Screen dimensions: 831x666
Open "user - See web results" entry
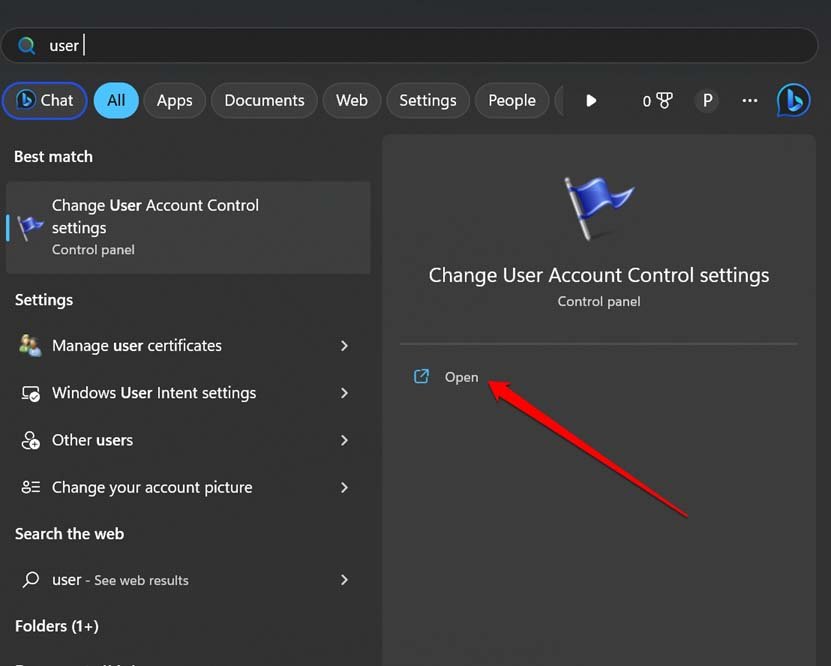[x=188, y=580]
